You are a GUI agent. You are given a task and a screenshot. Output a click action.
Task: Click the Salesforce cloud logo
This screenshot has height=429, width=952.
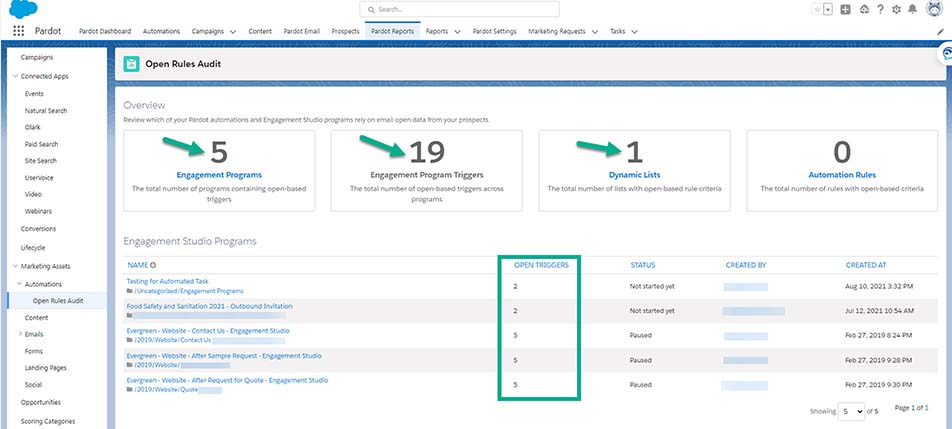coord(23,9)
